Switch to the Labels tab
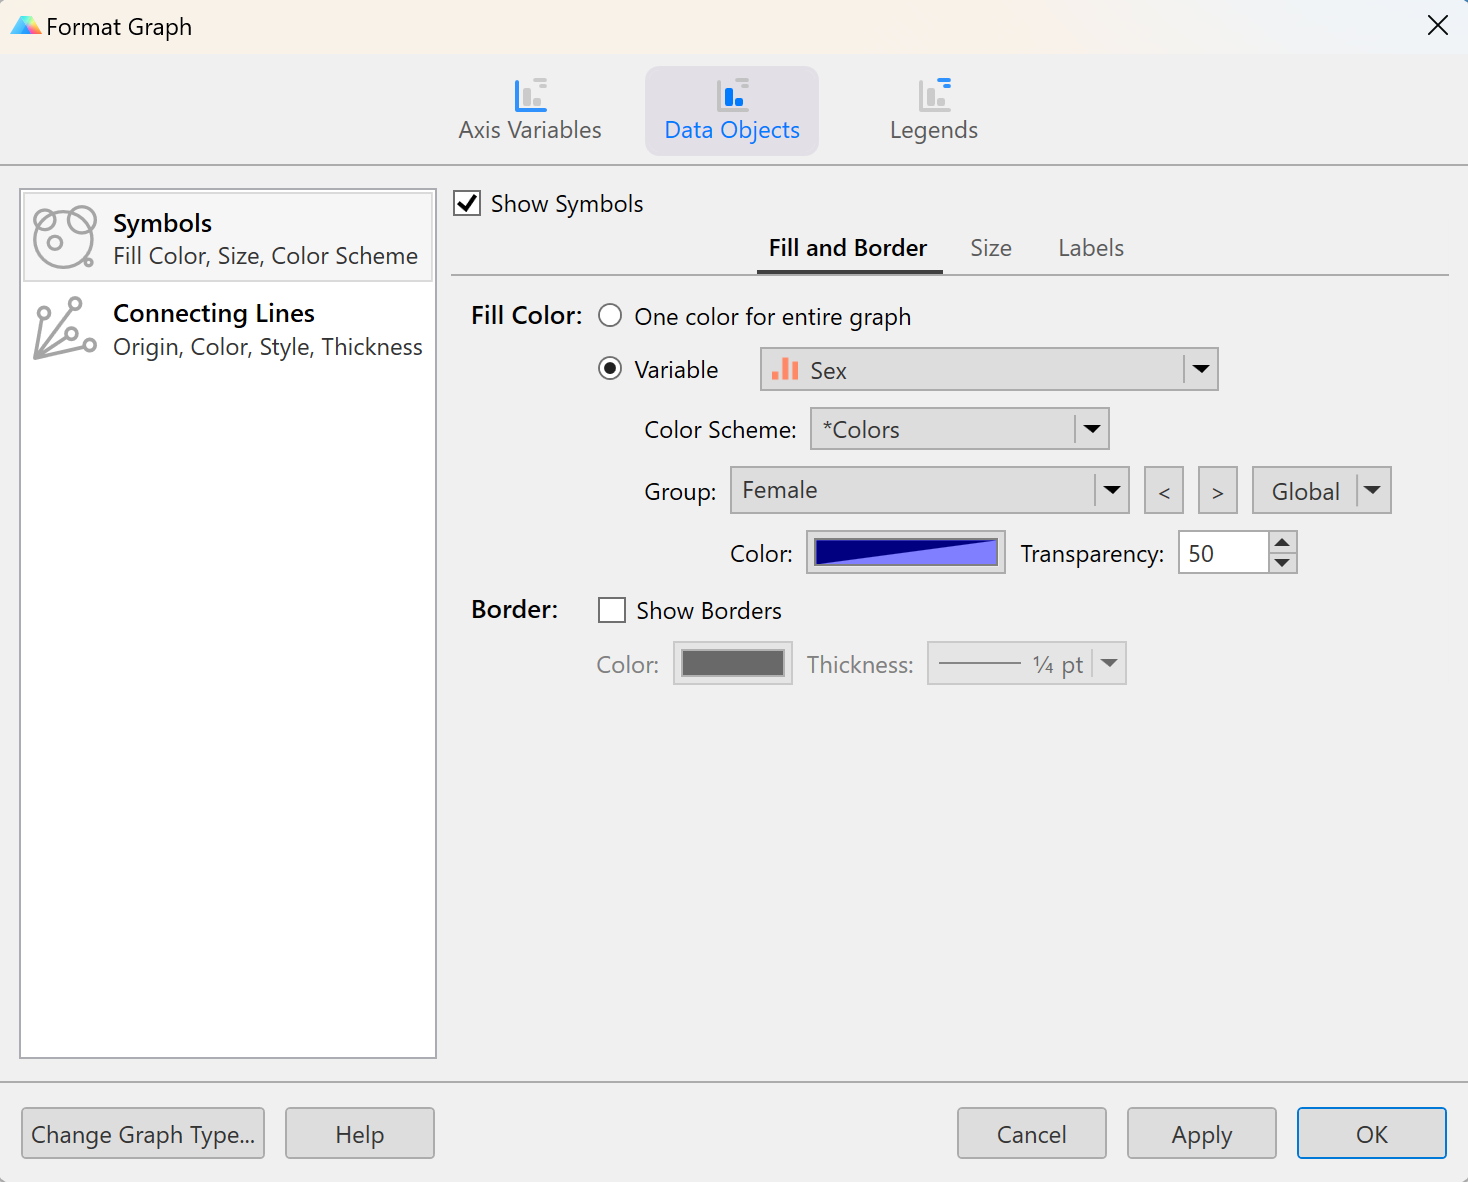1468x1182 pixels. click(1090, 248)
